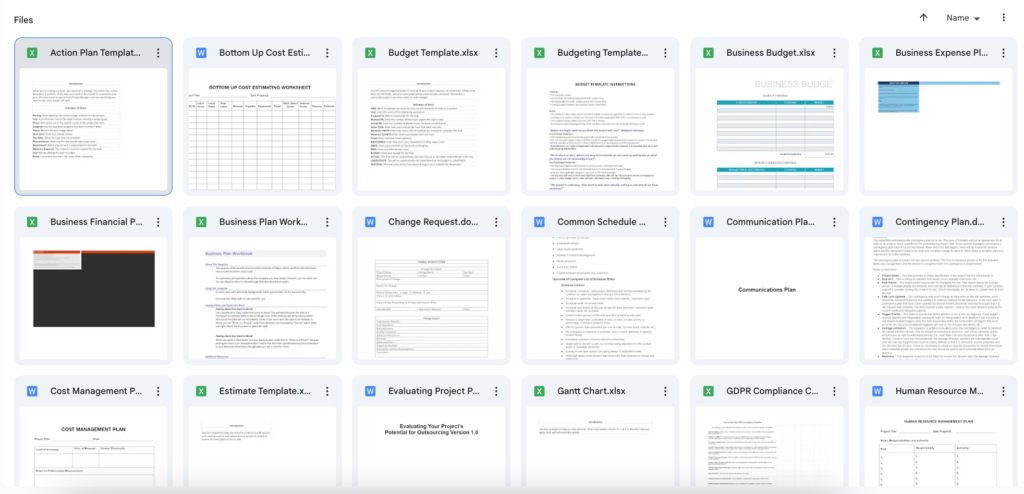Click the Excel icon of Gantt Chart.xlsx
Screen dimensions: 1024x494
point(539,391)
